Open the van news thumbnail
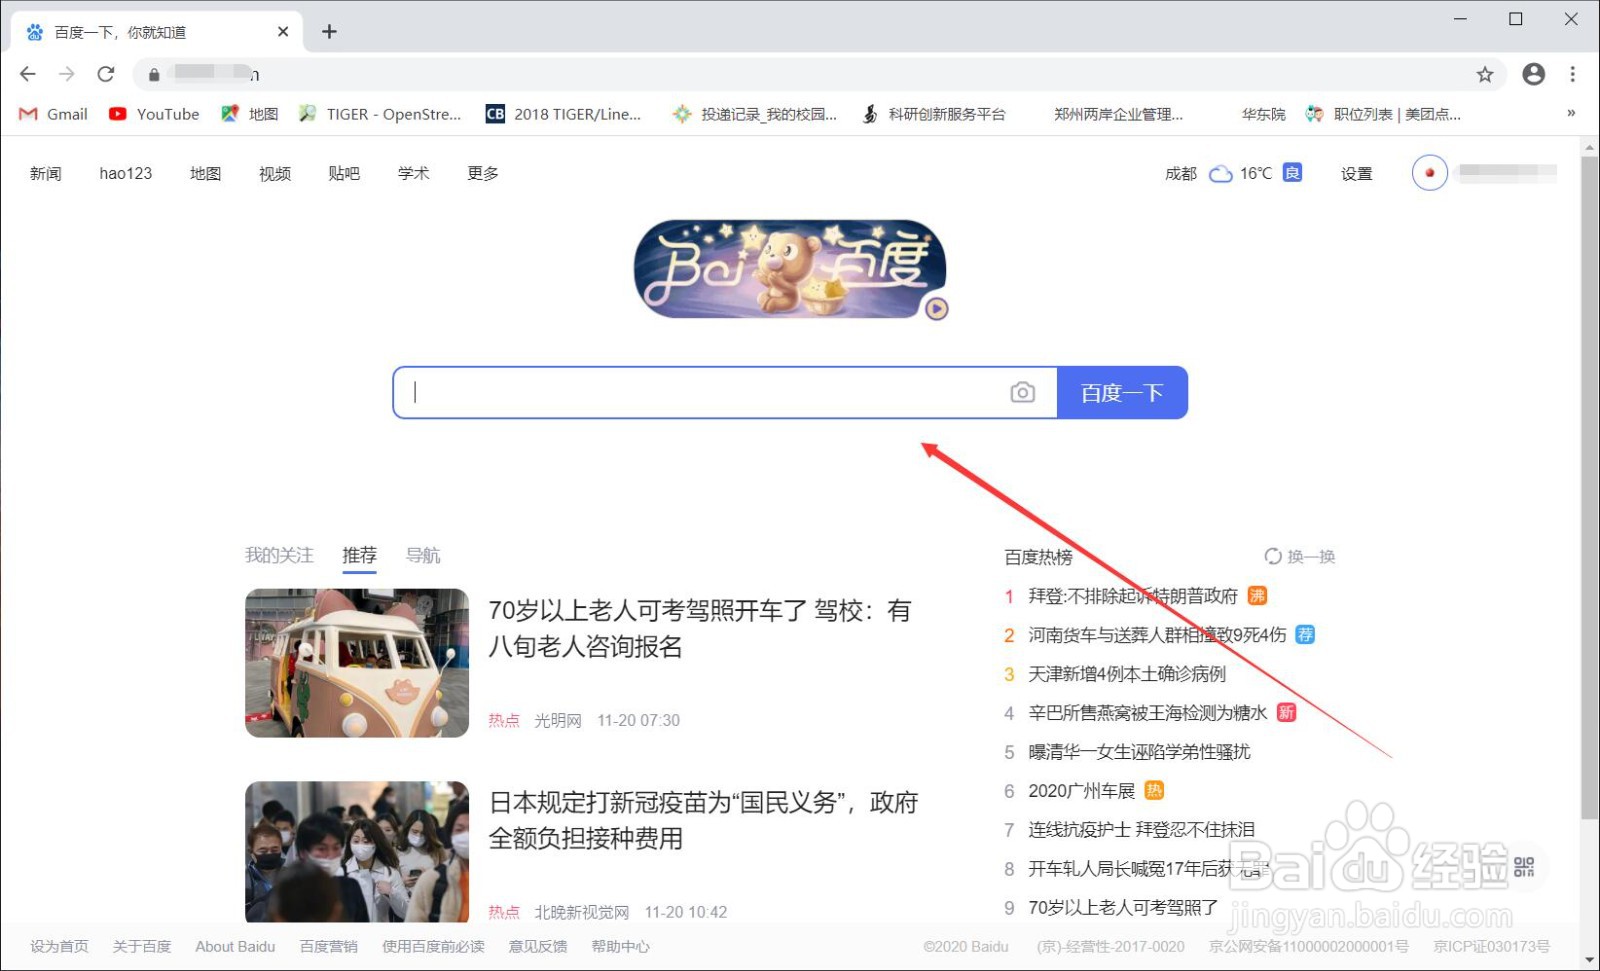The image size is (1600, 971). 357,663
